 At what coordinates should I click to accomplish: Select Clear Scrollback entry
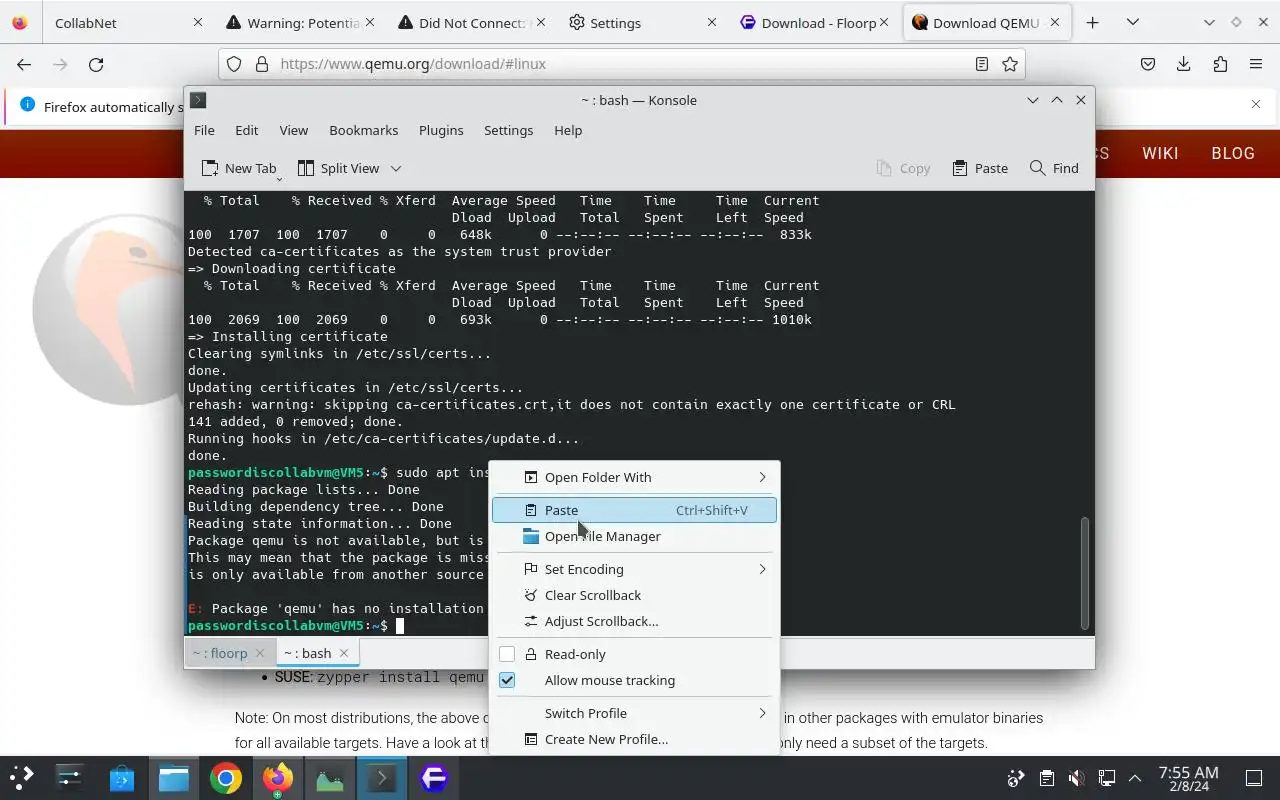click(x=634, y=595)
